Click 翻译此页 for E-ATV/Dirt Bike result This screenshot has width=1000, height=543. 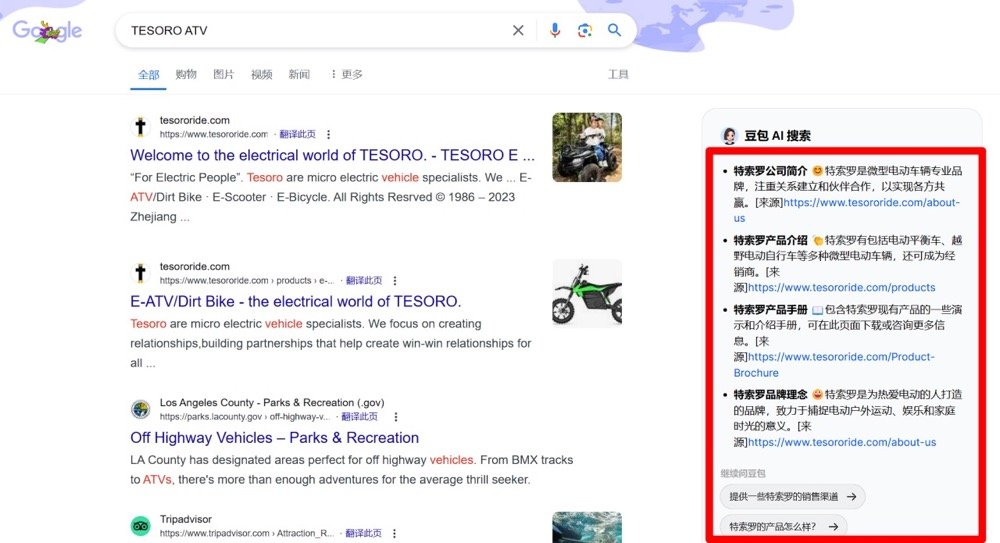pyautogui.click(x=364, y=280)
